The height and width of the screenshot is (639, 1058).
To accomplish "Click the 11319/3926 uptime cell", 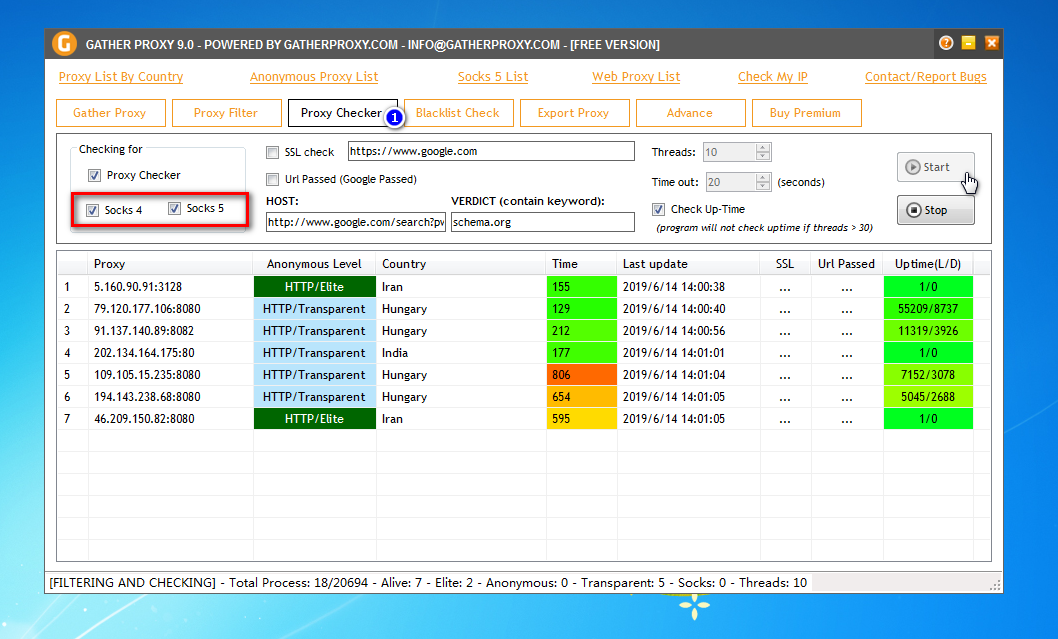I will [x=928, y=331].
